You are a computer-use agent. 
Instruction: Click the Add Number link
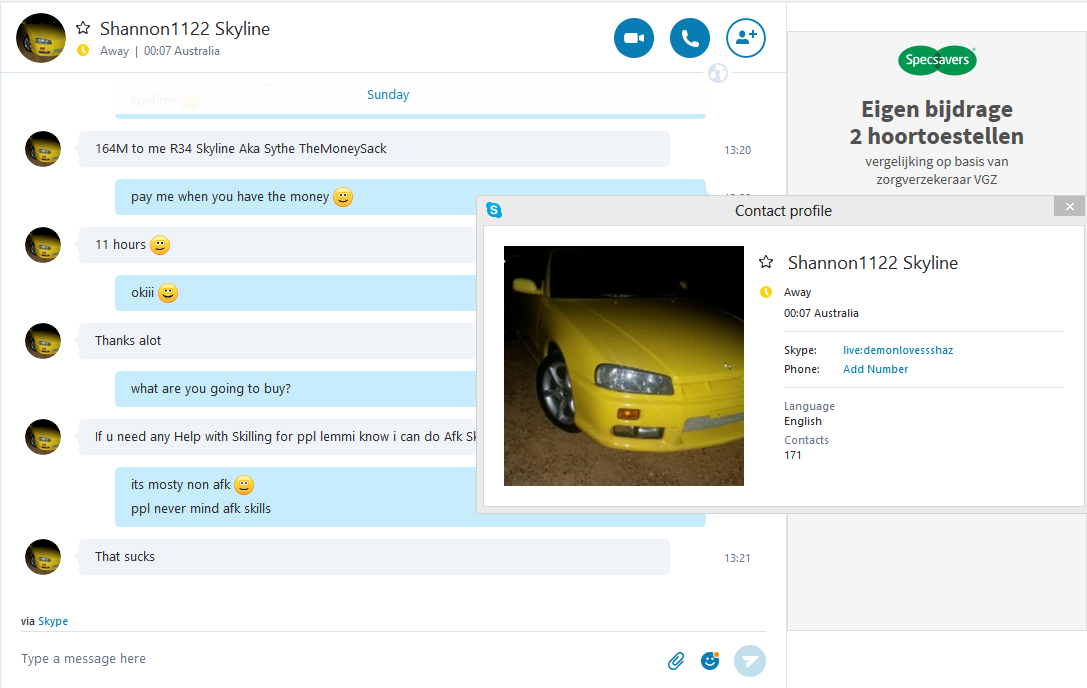point(875,369)
